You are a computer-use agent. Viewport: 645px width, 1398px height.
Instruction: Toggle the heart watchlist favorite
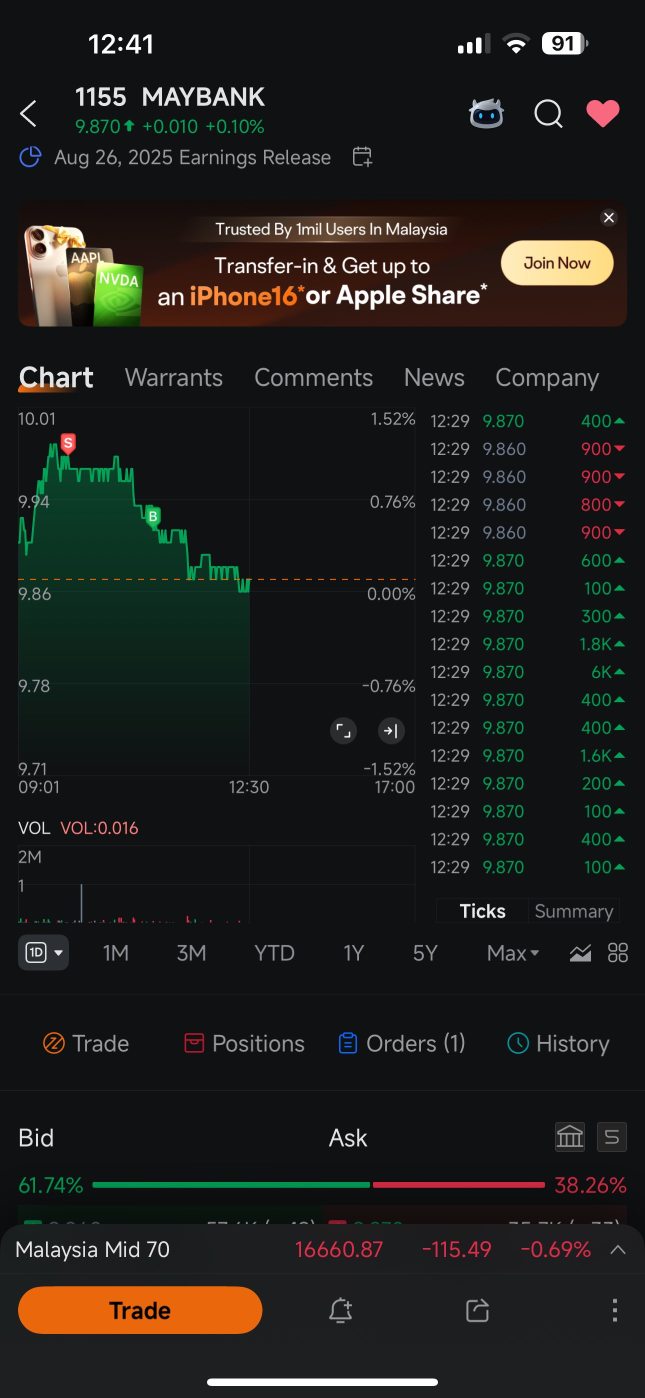coord(603,114)
